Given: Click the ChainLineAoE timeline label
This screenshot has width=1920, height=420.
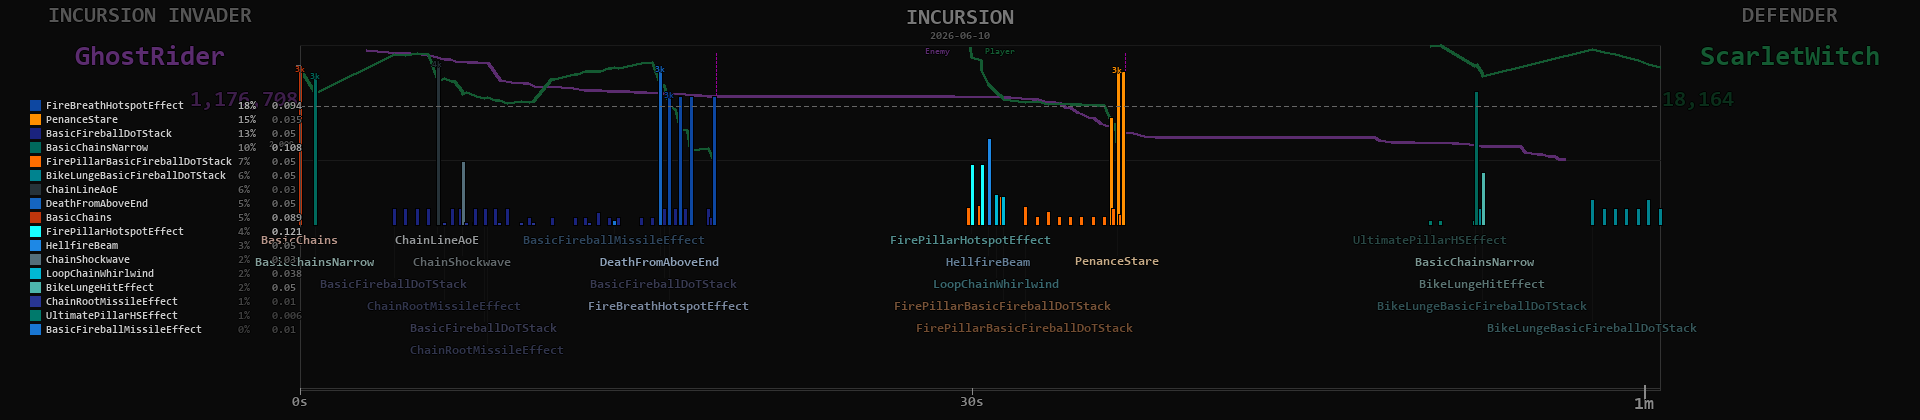Looking at the screenshot, I should (x=436, y=240).
